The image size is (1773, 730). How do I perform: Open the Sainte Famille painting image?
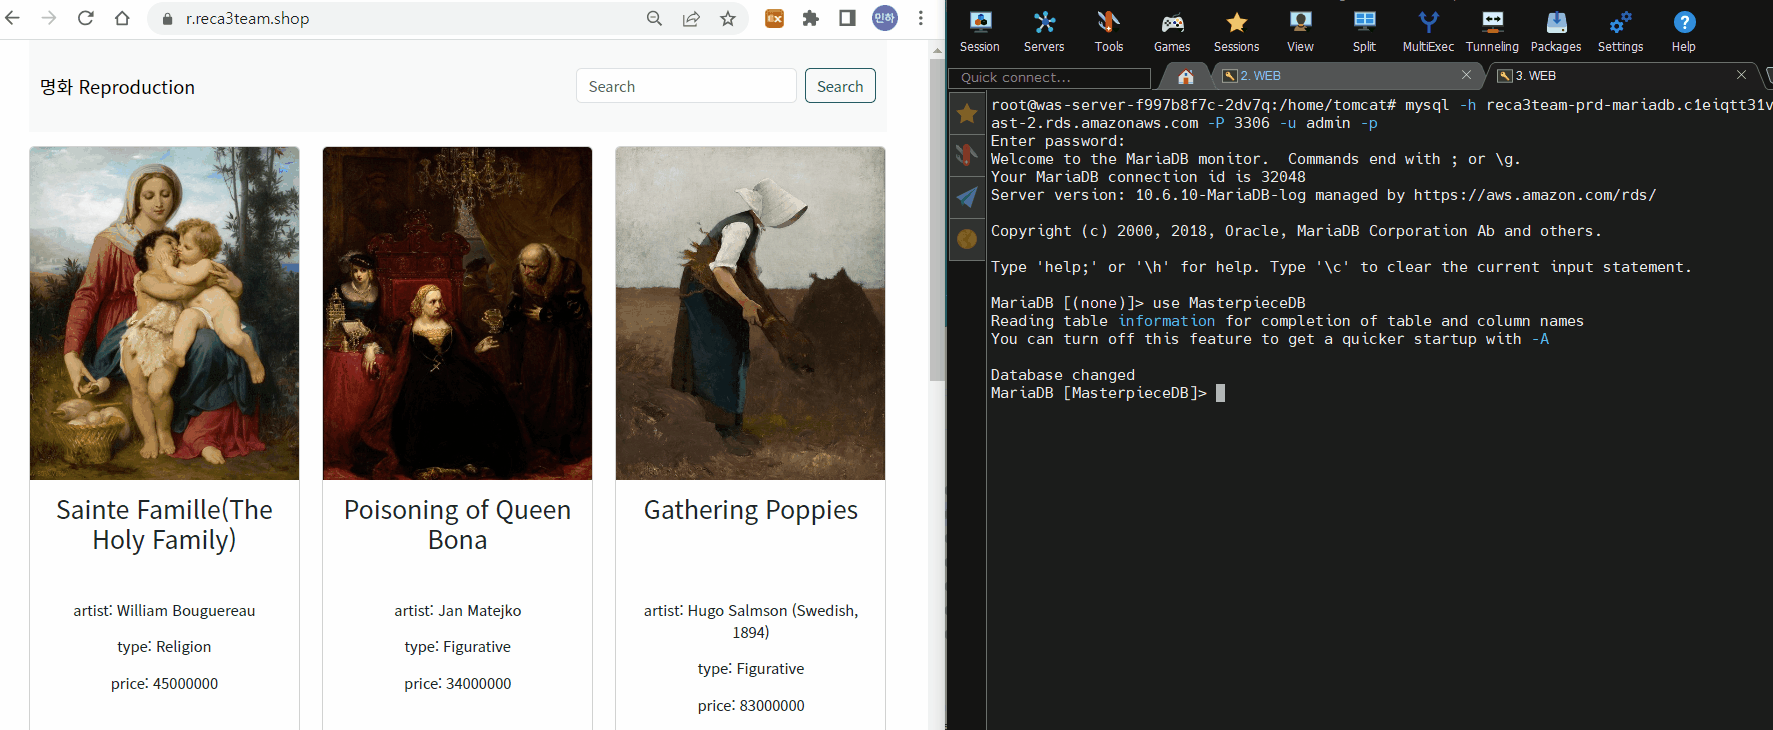164,313
